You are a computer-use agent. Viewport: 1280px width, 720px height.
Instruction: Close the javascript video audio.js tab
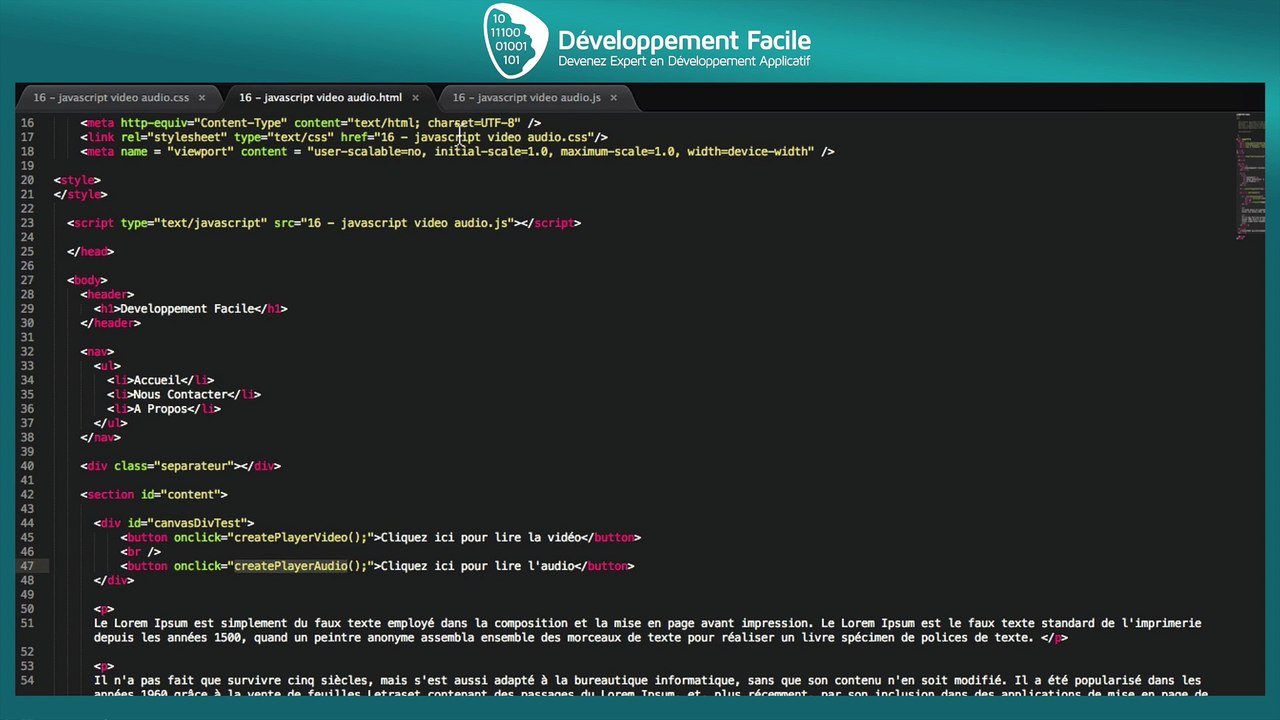point(613,97)
